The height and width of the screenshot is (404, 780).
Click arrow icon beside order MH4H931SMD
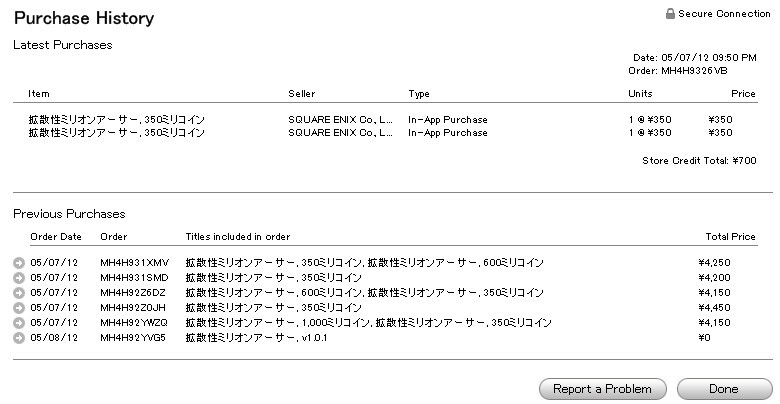[19, 278]
